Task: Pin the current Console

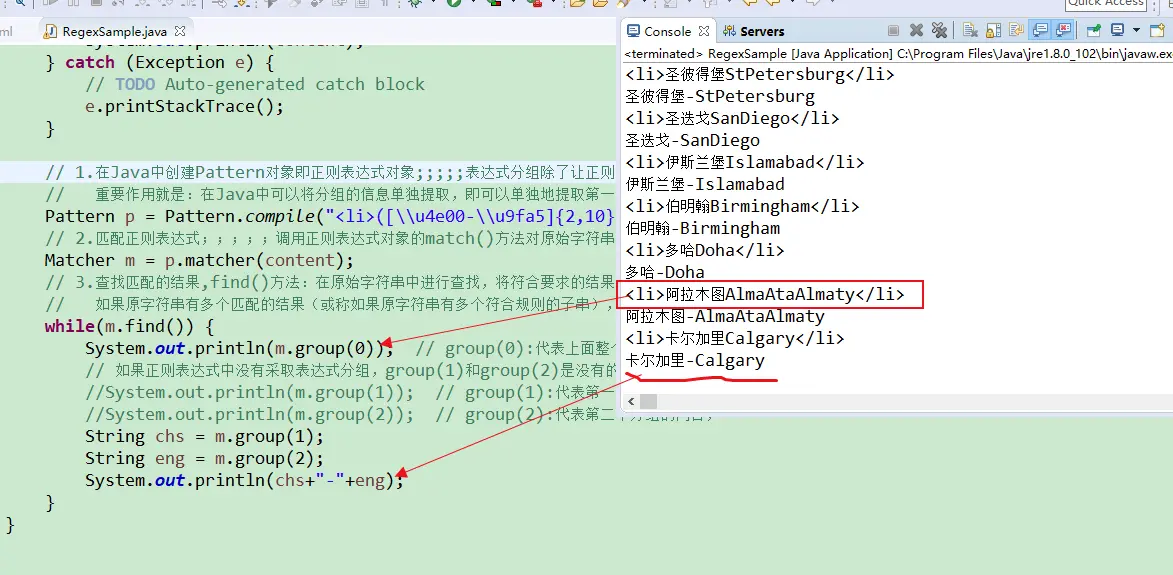Action: (1094, 31)
